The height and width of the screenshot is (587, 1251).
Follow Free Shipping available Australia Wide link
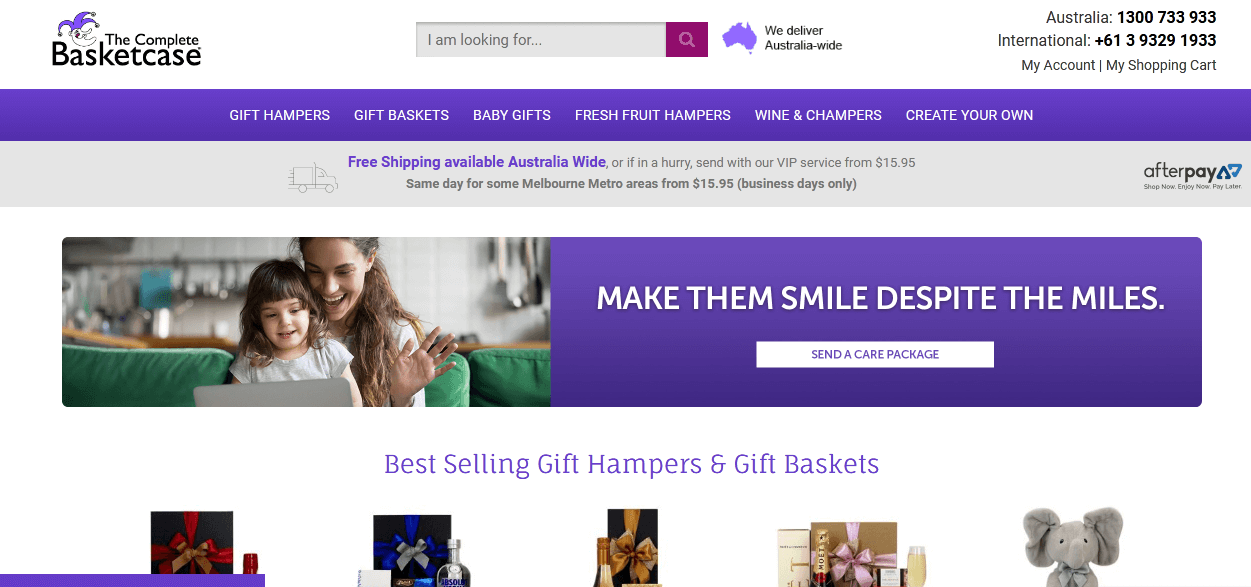[477, 162]
